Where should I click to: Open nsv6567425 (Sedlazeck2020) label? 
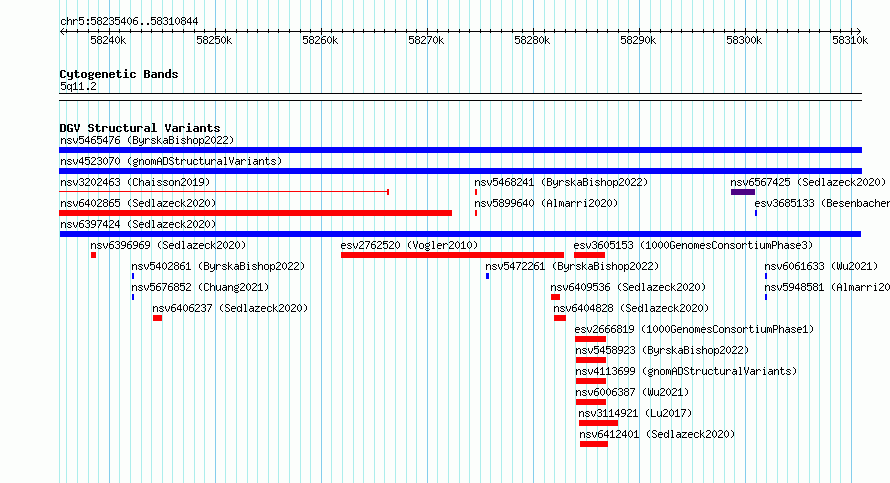808,182
